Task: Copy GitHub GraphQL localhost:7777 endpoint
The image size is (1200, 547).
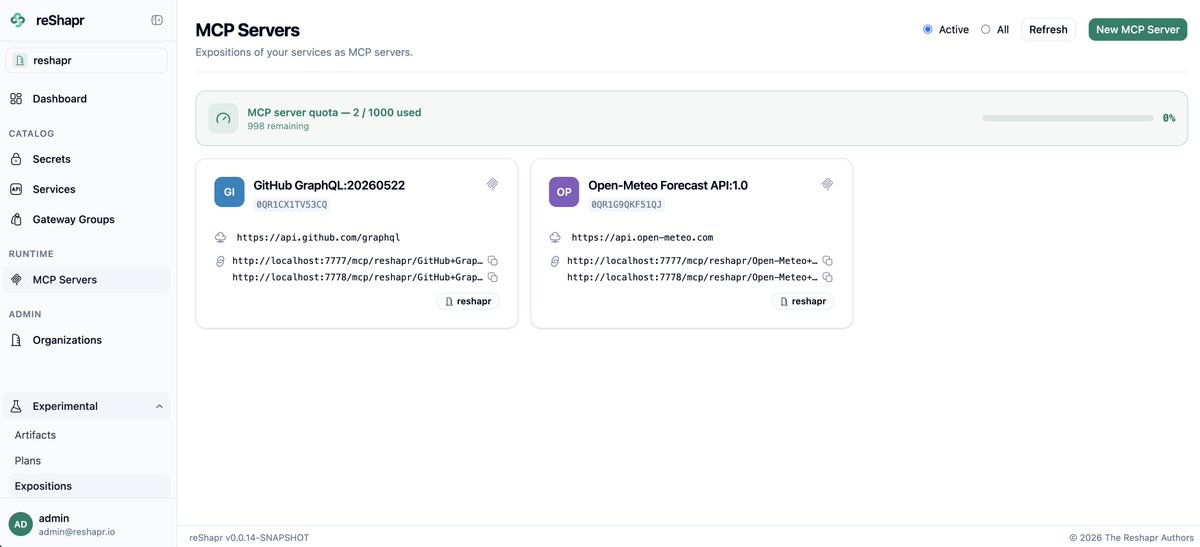Action: pos(493,261)
